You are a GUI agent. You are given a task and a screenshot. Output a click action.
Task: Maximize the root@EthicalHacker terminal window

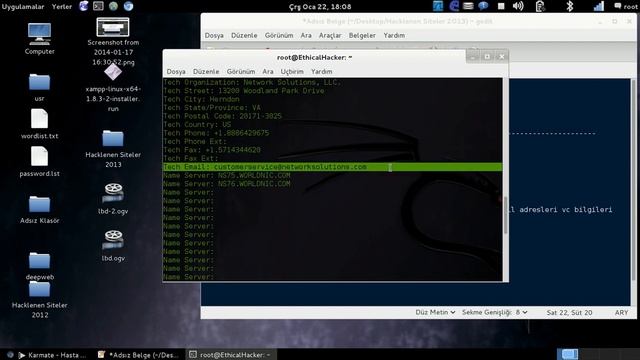487,57
